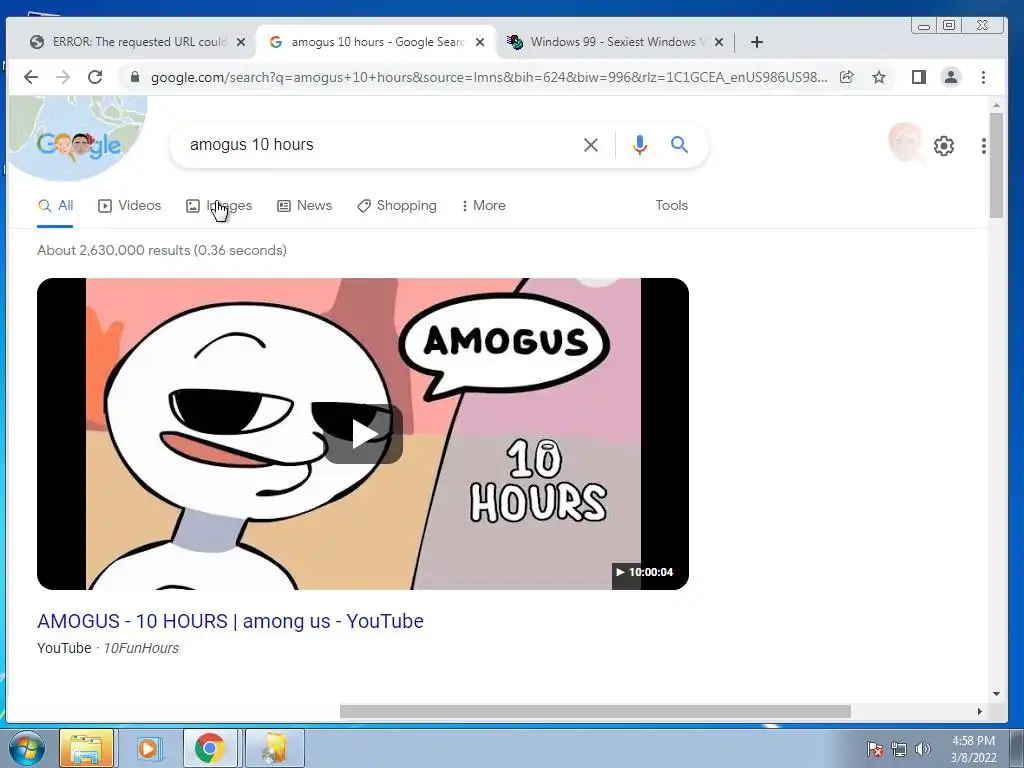Reload the Google search page
The image size is (1024, 768).
[x=95, y=77]
